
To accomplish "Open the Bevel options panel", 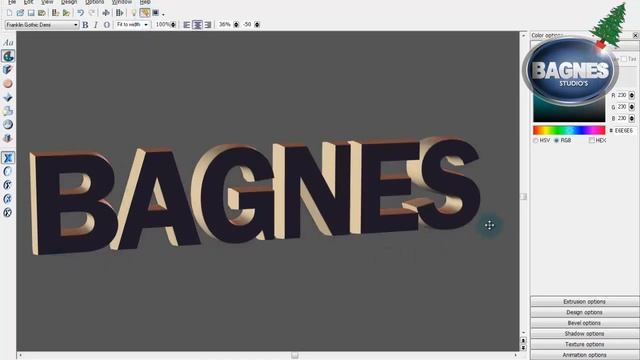I will (584, 323).
